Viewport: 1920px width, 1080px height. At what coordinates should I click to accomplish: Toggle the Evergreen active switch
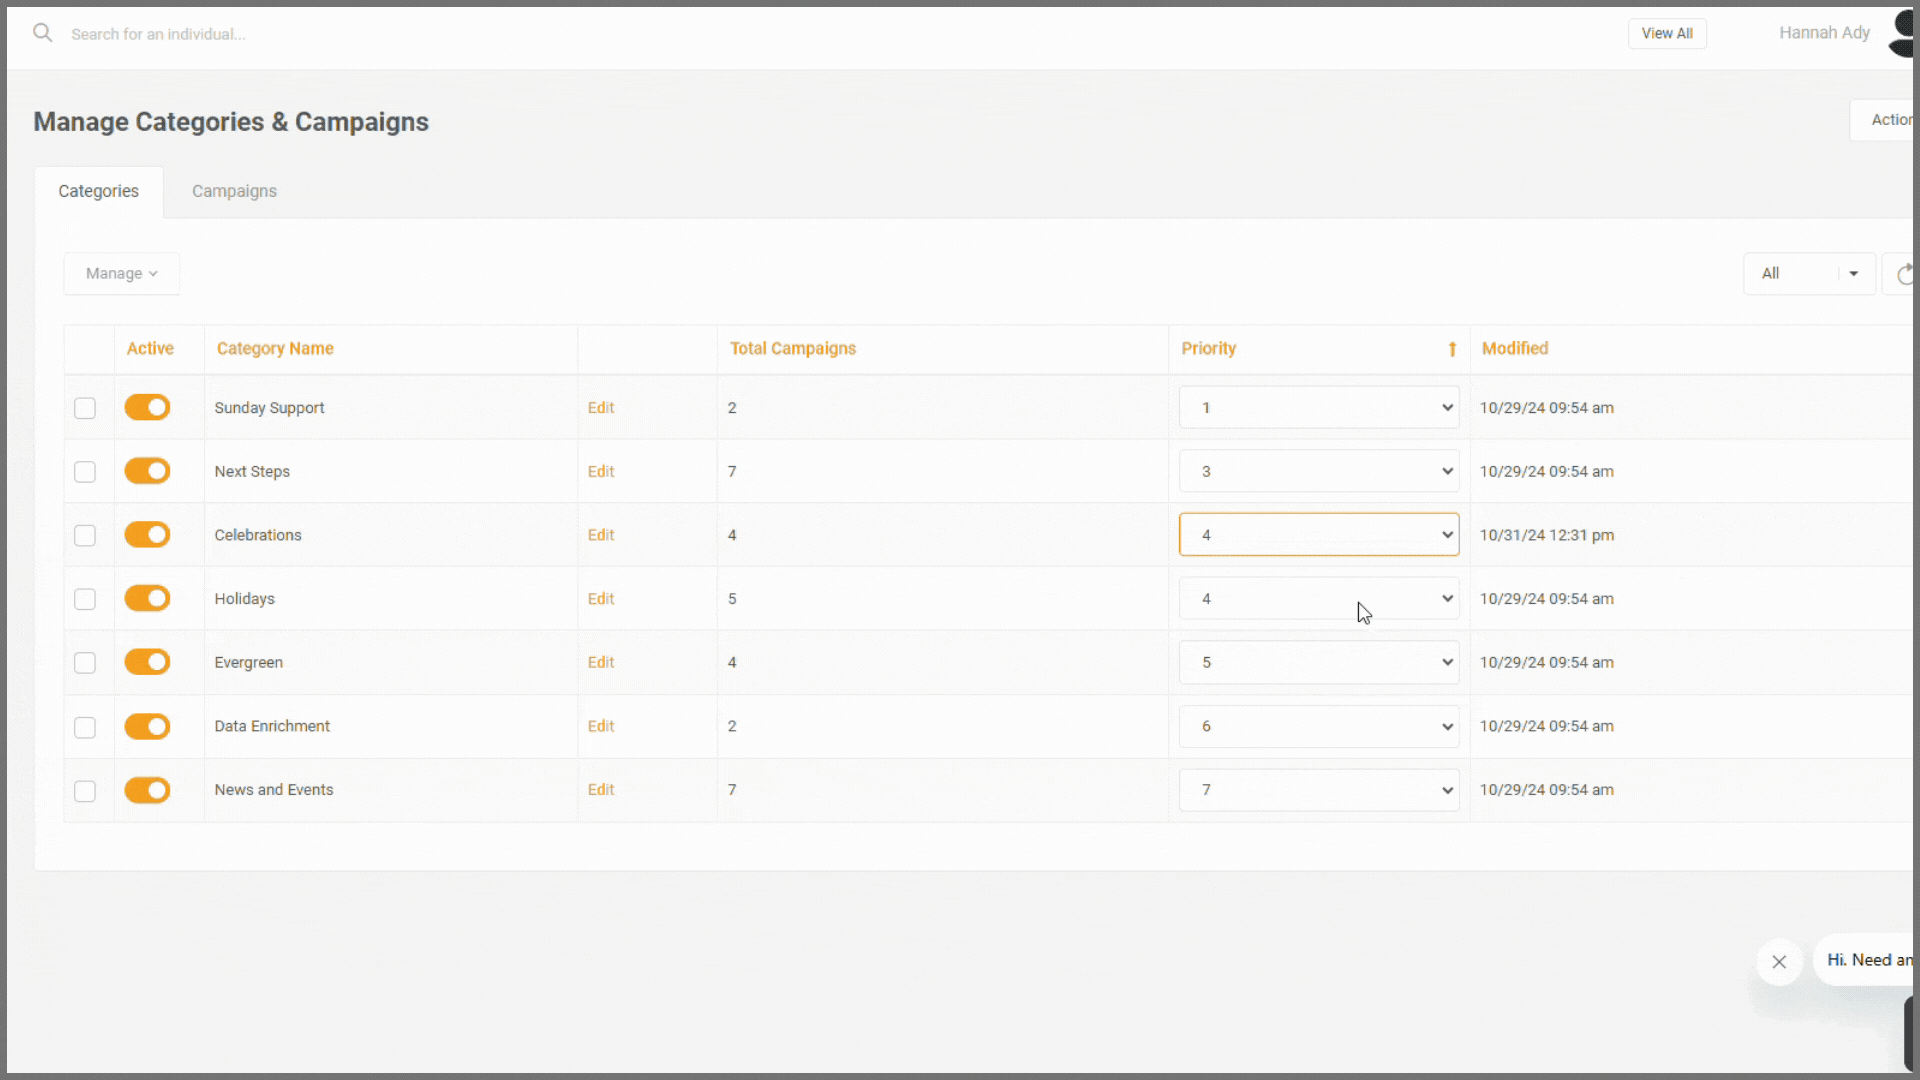point(147,661)
